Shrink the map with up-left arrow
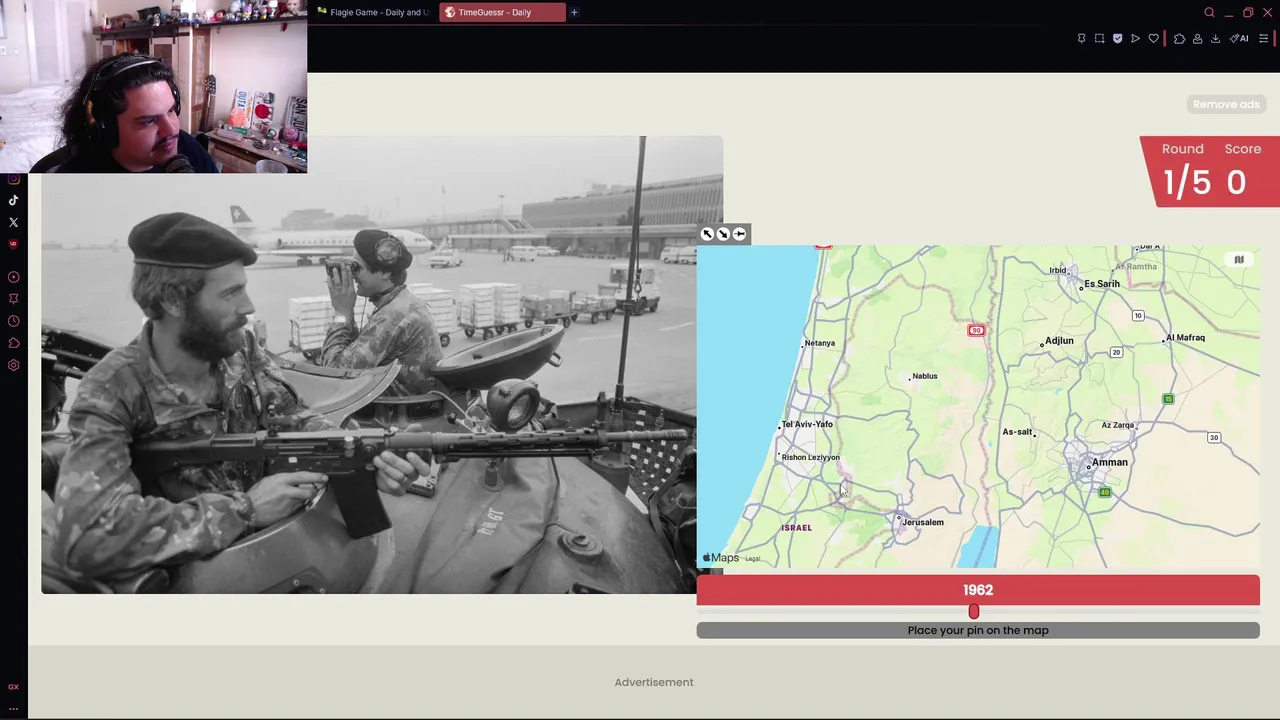 [x=707, y=234]
